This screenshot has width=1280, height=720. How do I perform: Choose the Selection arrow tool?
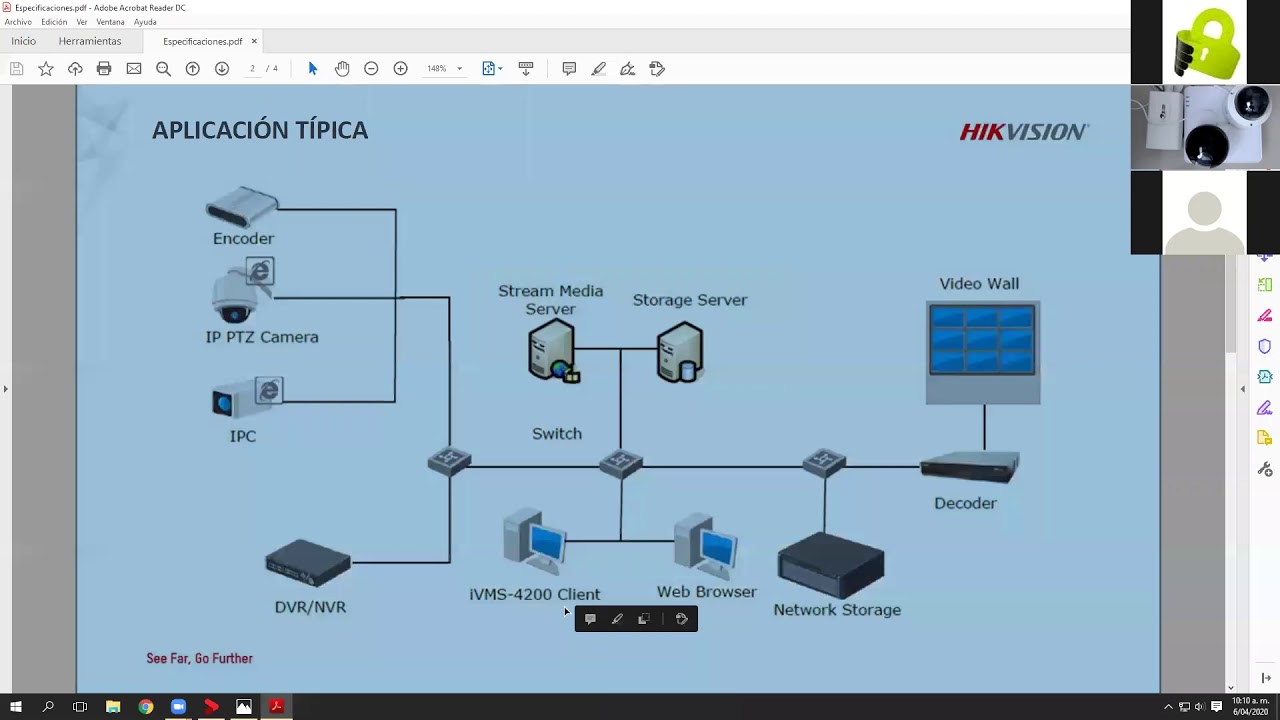click(x=312, y=69)
